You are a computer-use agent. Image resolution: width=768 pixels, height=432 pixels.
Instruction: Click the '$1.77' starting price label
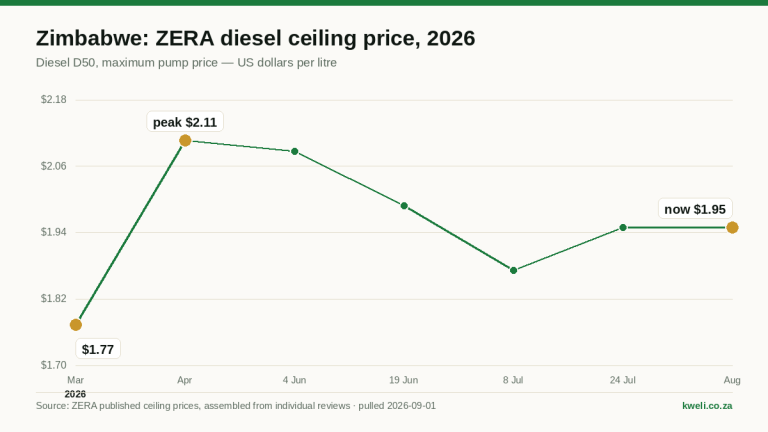click(98, 349)
